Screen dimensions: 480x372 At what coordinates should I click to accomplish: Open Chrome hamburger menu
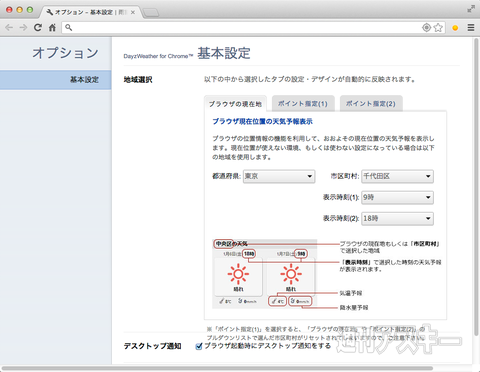(x=471, y=27)
